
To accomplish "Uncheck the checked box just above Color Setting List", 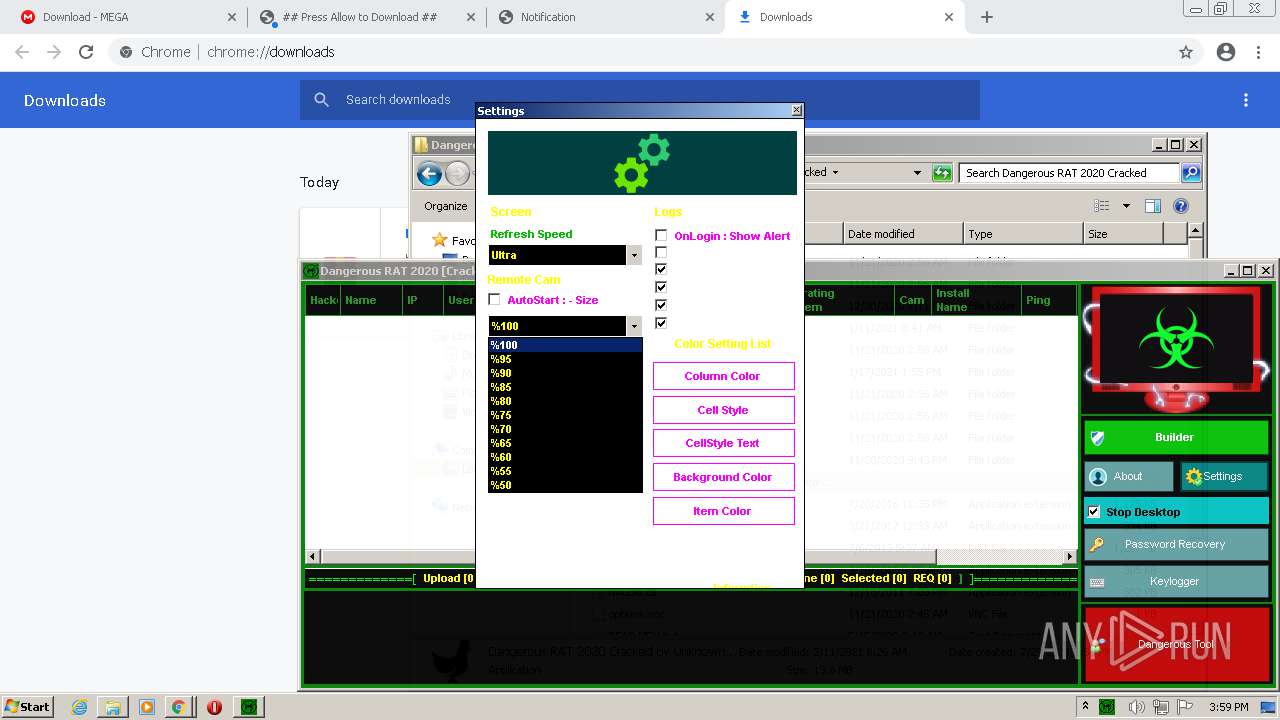I will click(x=661, y=323).
